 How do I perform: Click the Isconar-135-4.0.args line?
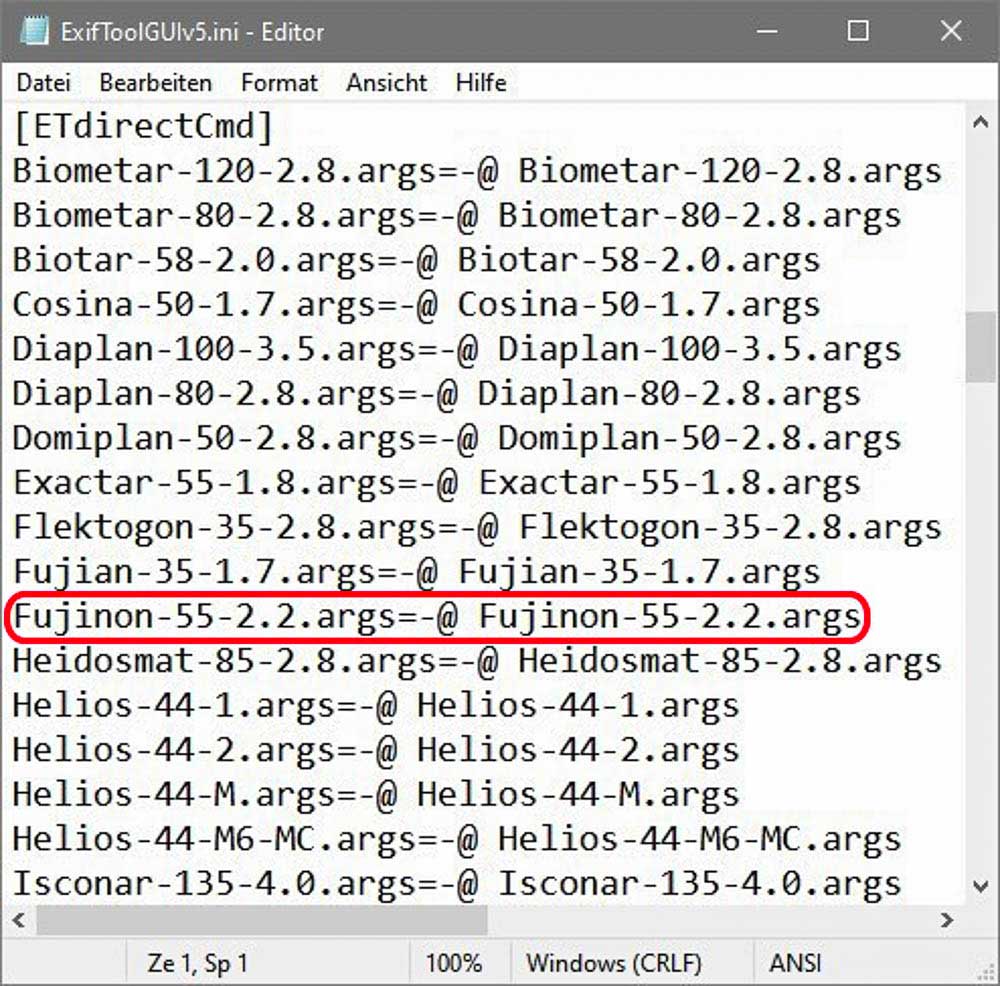tap(457, 885)
